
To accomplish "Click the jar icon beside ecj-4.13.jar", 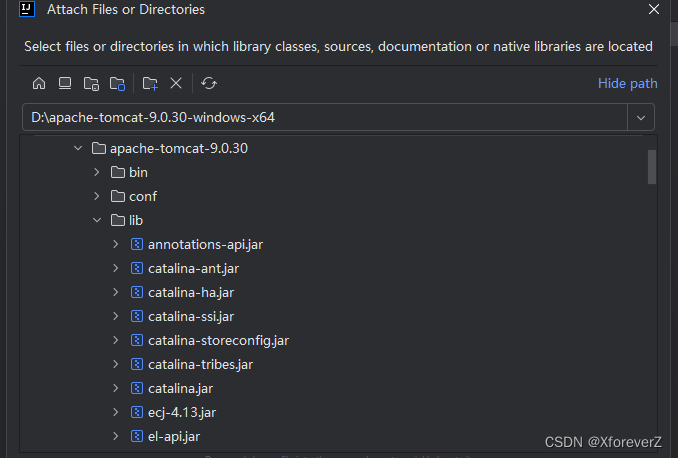I will 137,413.
